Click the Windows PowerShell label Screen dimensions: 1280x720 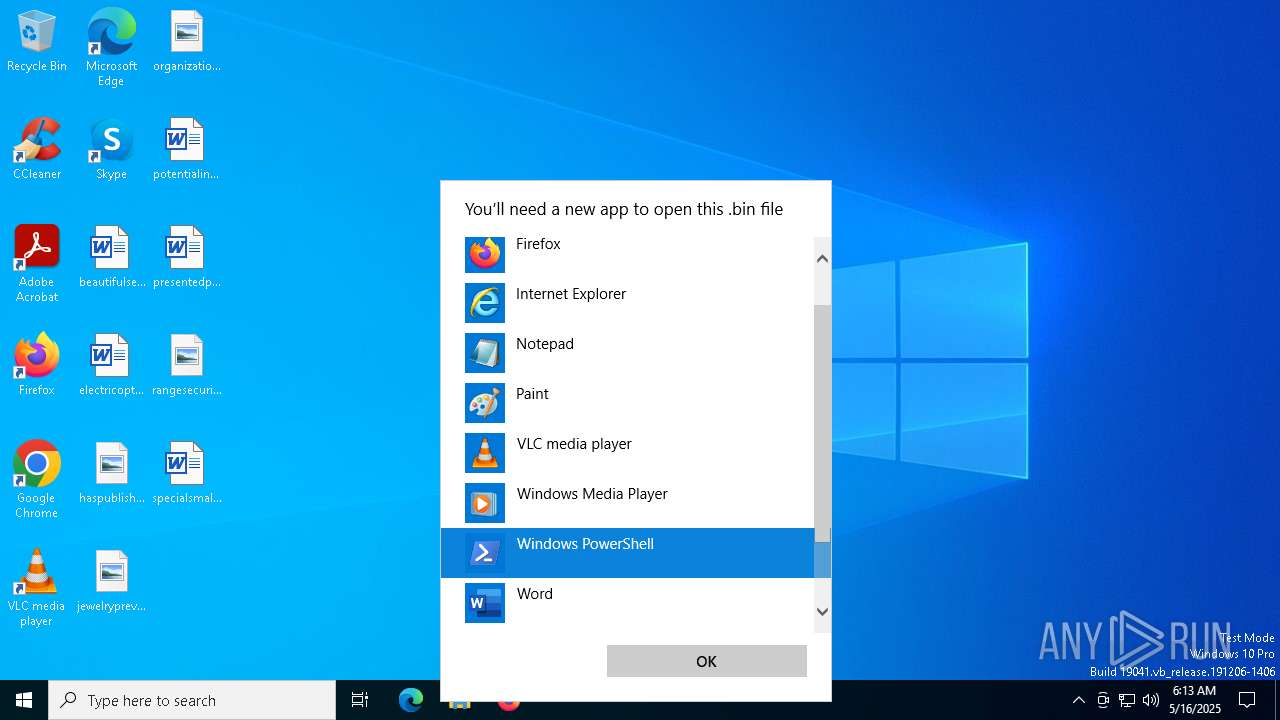pyautogui.click(x=585, y=544)
